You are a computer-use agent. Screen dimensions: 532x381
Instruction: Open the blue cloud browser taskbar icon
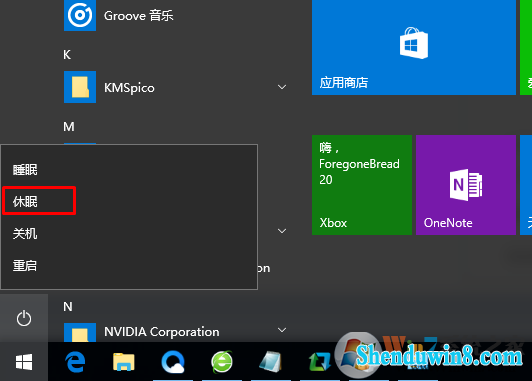173,362
